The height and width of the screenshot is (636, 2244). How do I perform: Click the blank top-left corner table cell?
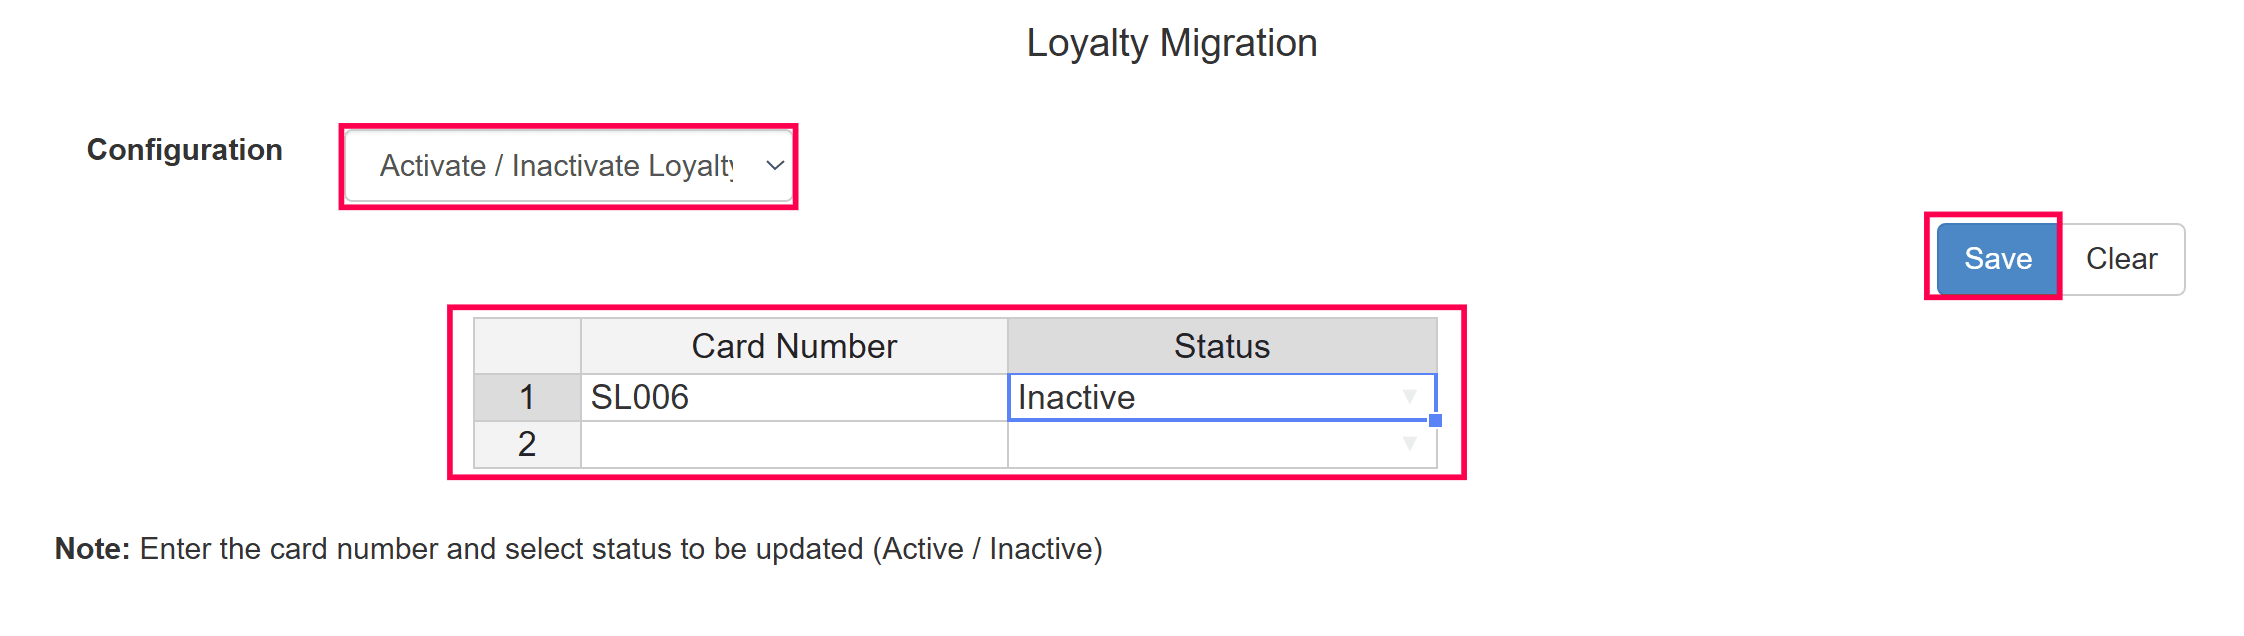coord(527,346)
